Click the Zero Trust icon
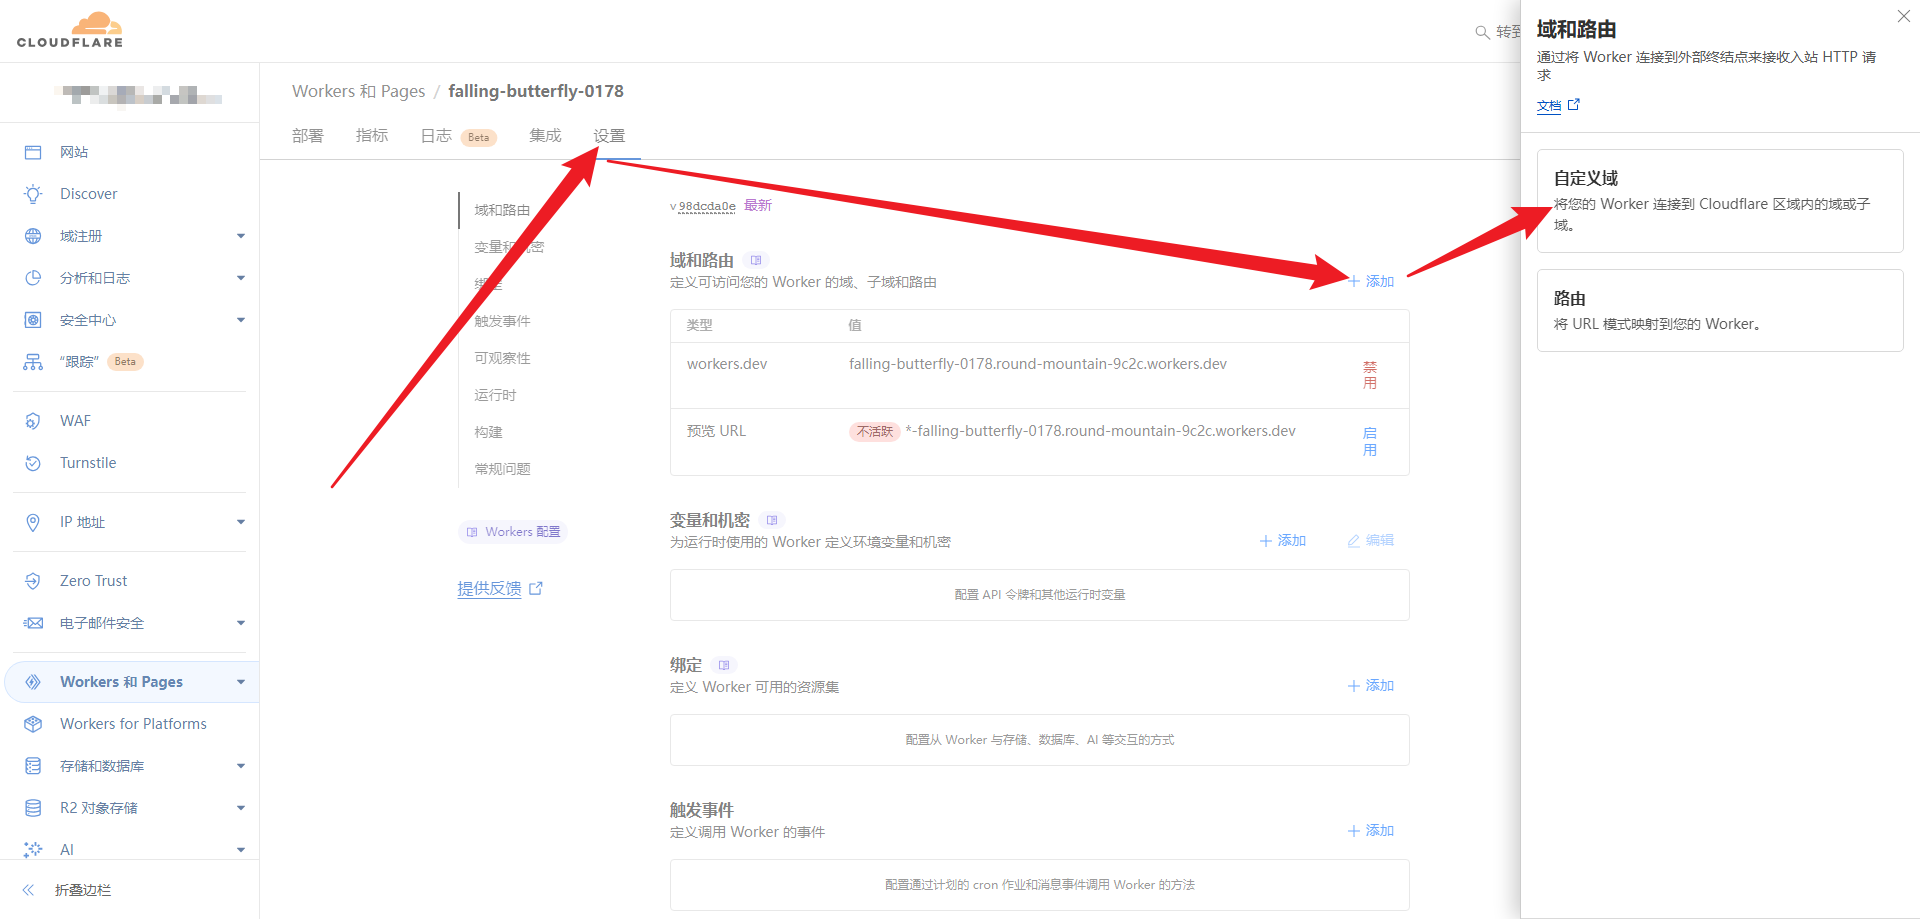 coord(33,581)
